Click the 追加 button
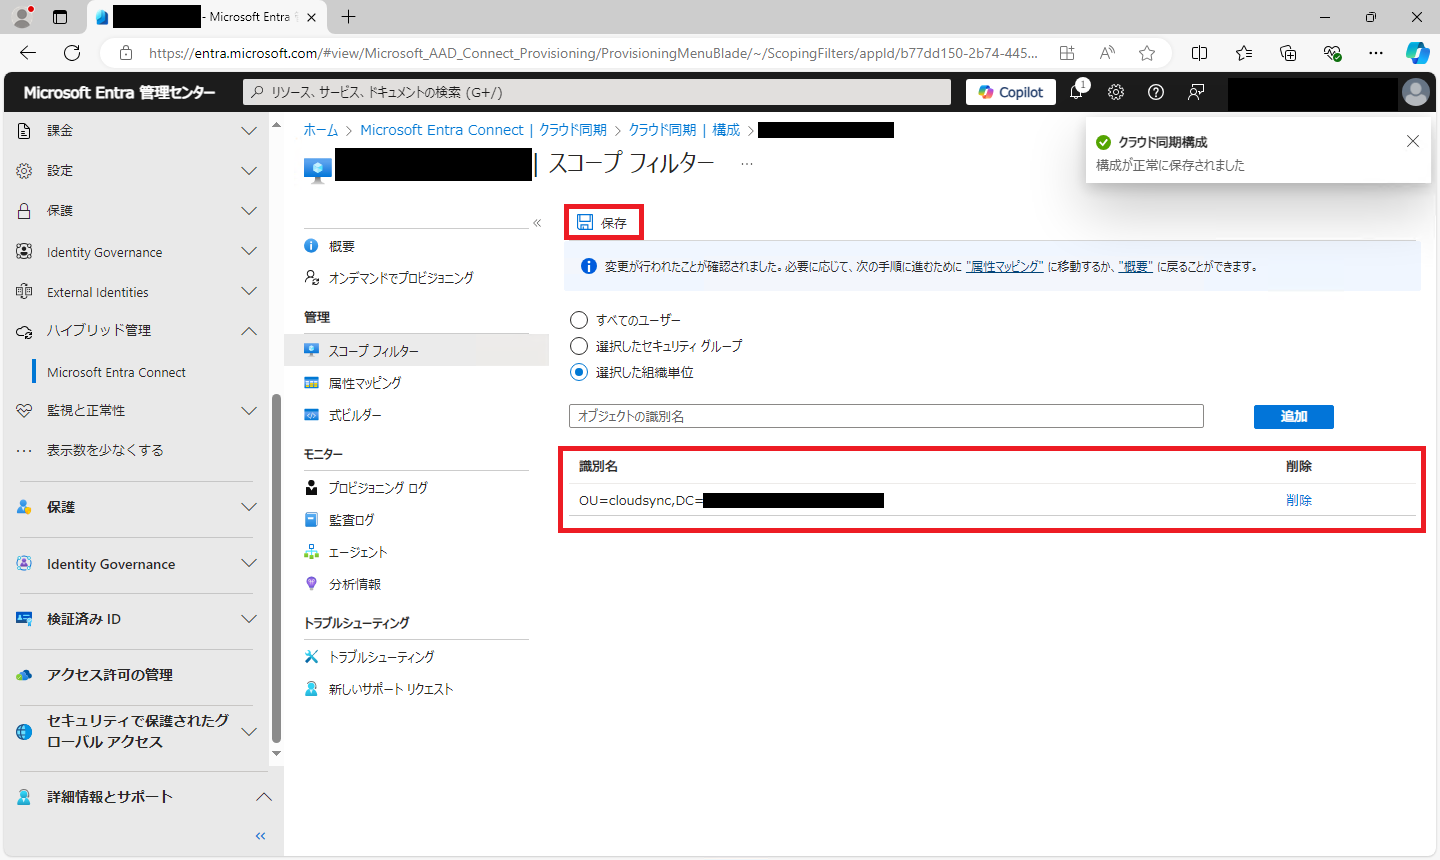 click(x=1294, y=416)
